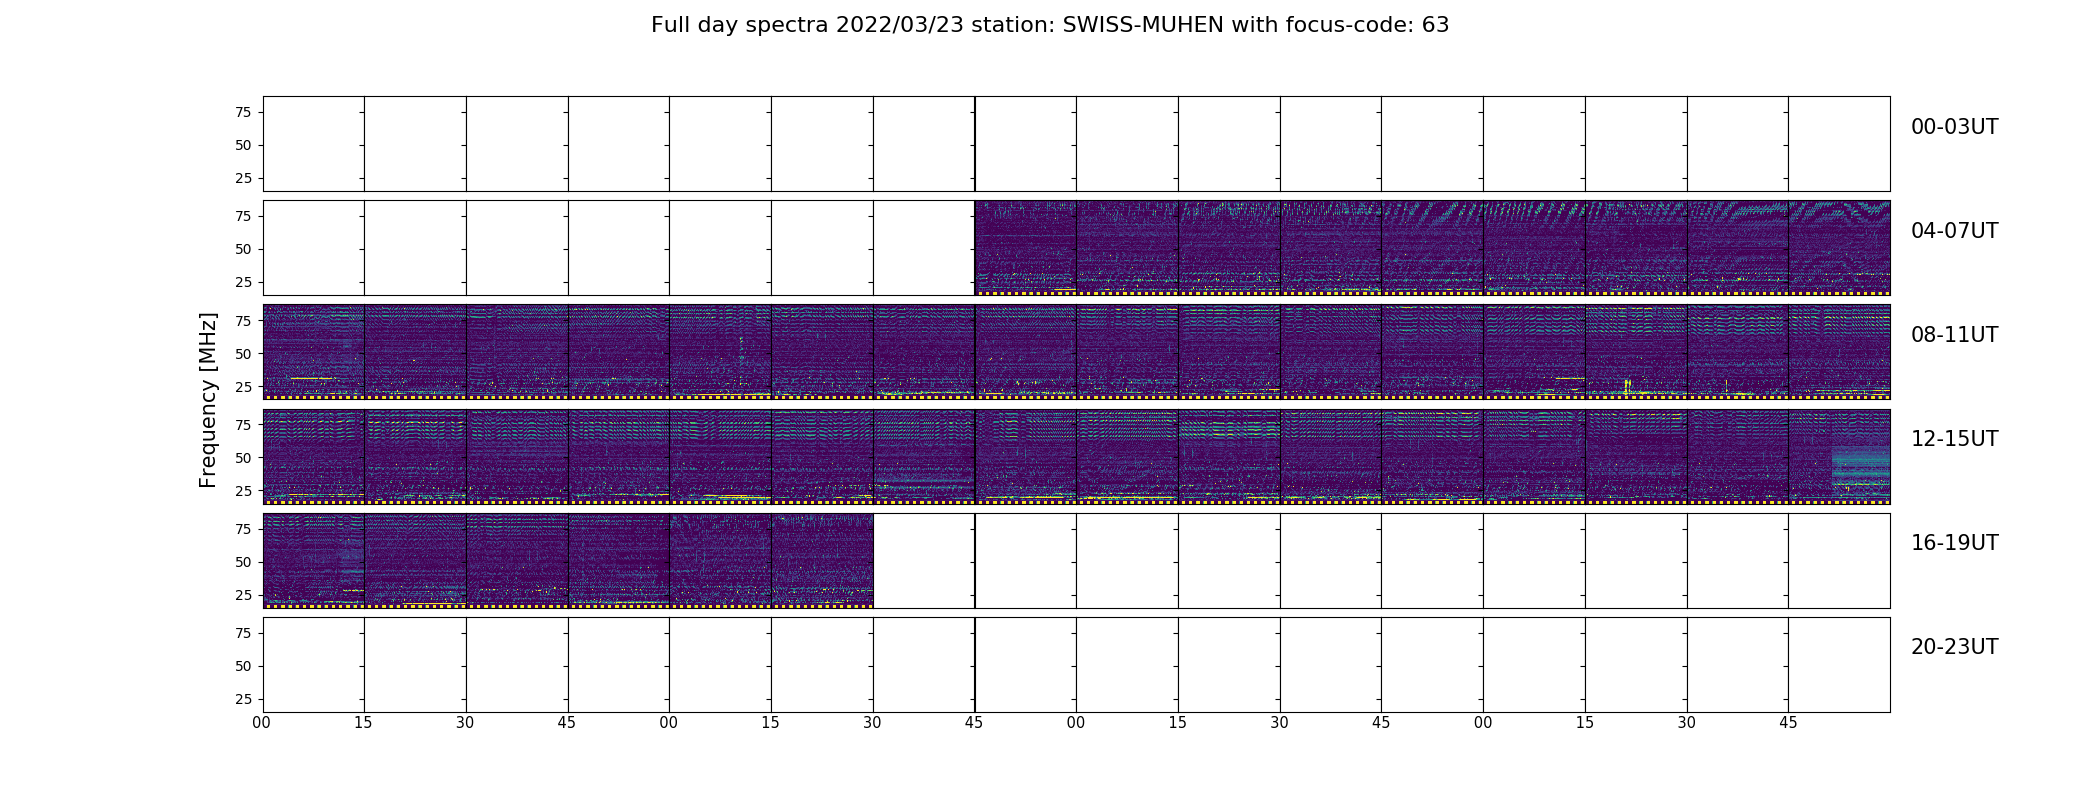
Task: Click the empty last panel of 20-23UT row
Action: (x=1839, y=664)
